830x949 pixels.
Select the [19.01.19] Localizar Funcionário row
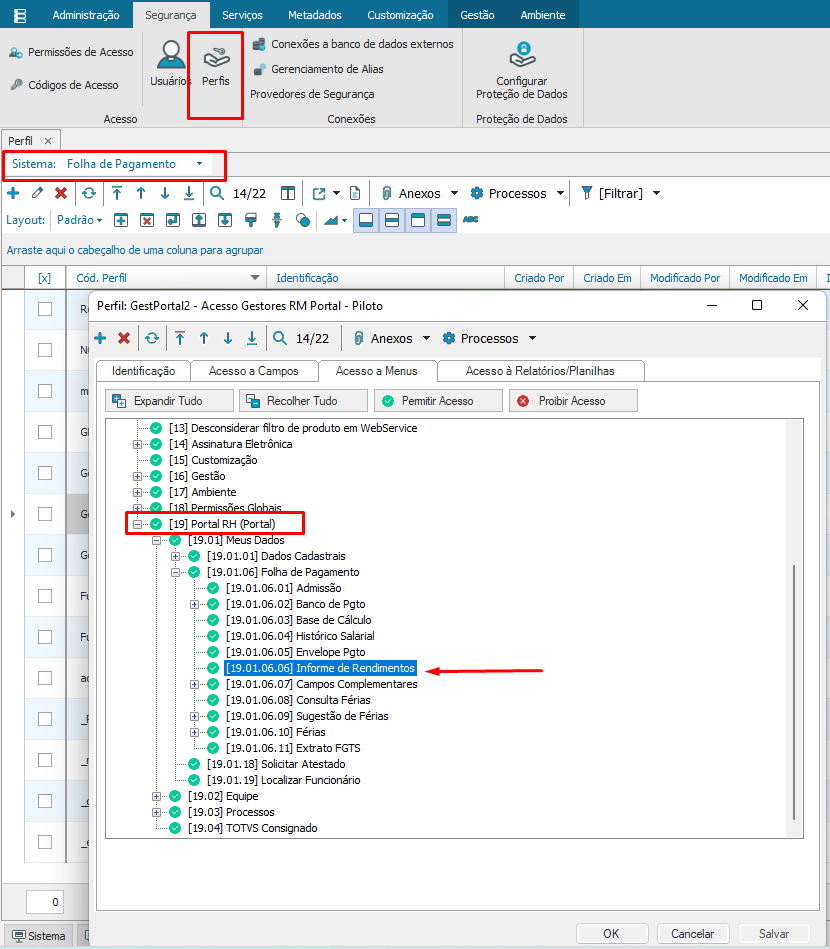click(283, 780)
